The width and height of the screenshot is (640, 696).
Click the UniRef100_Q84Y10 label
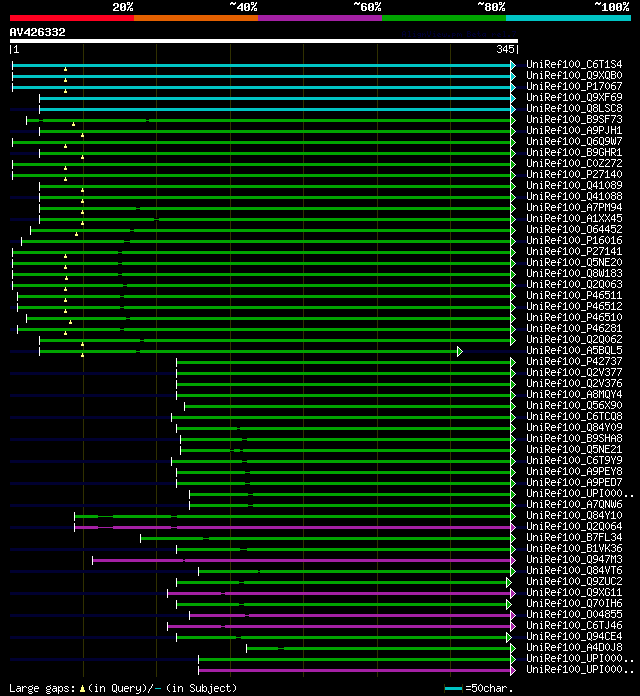click(574, 515)
